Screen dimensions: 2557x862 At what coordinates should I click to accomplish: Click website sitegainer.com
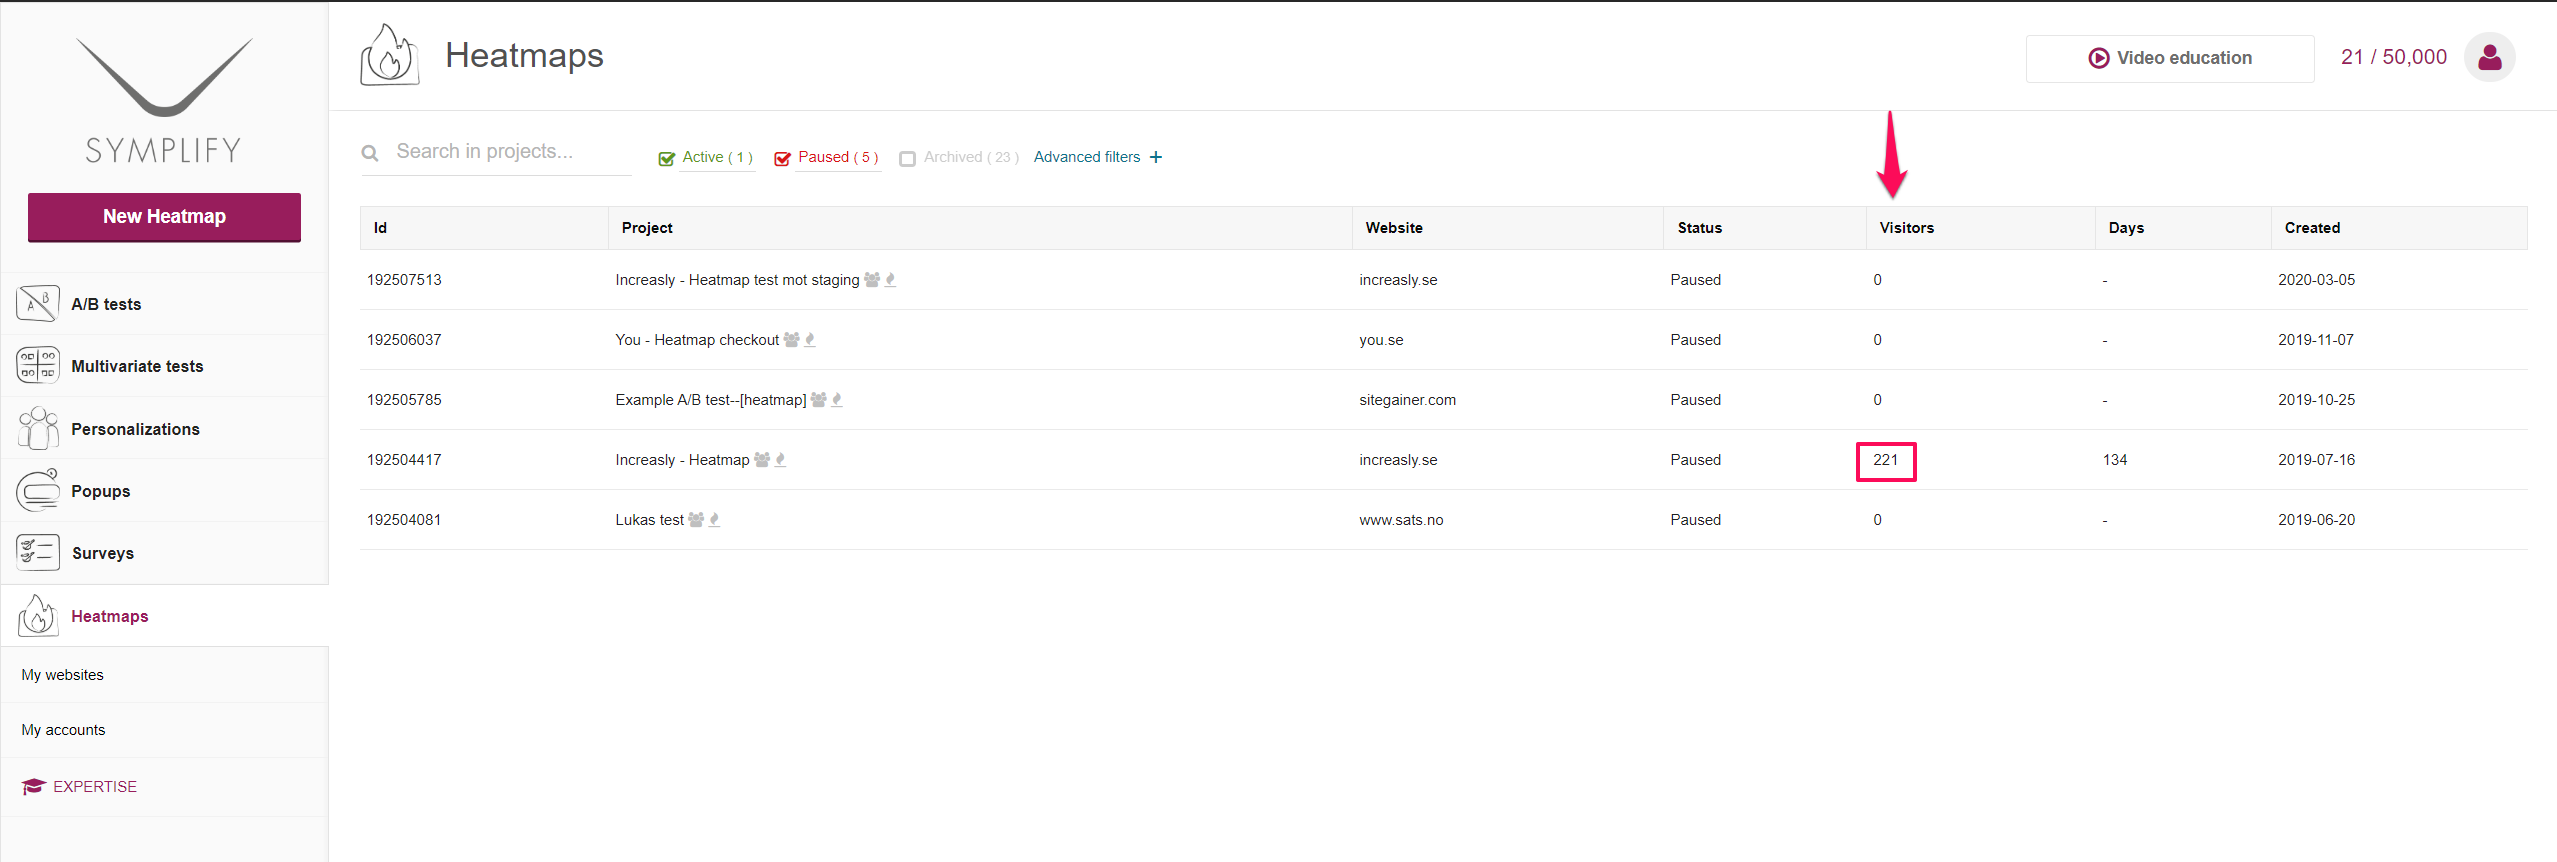coord(1407,400)
